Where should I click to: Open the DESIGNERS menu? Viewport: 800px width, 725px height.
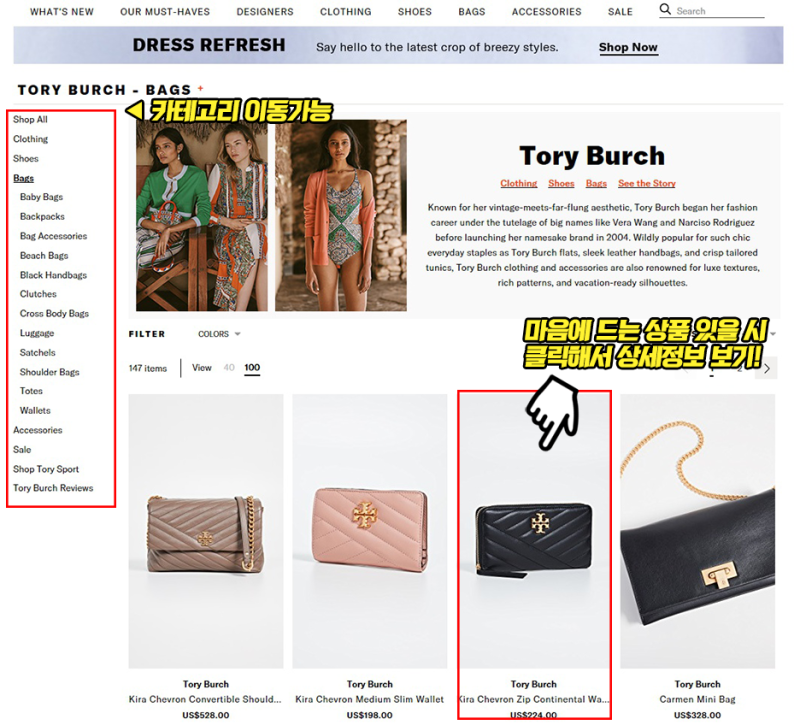[x=265, y=12]
